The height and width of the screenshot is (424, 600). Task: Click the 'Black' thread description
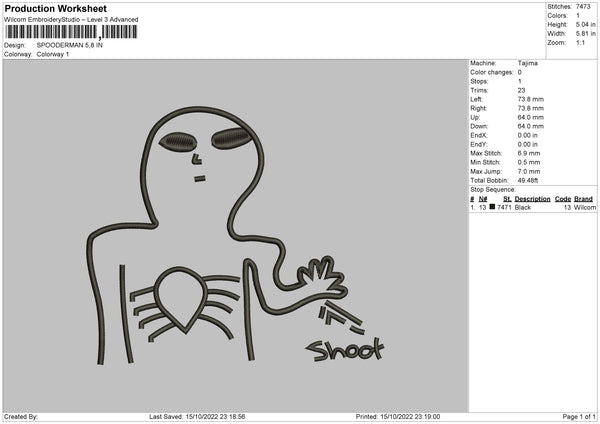pyautogui.click(x=523, y=207)
